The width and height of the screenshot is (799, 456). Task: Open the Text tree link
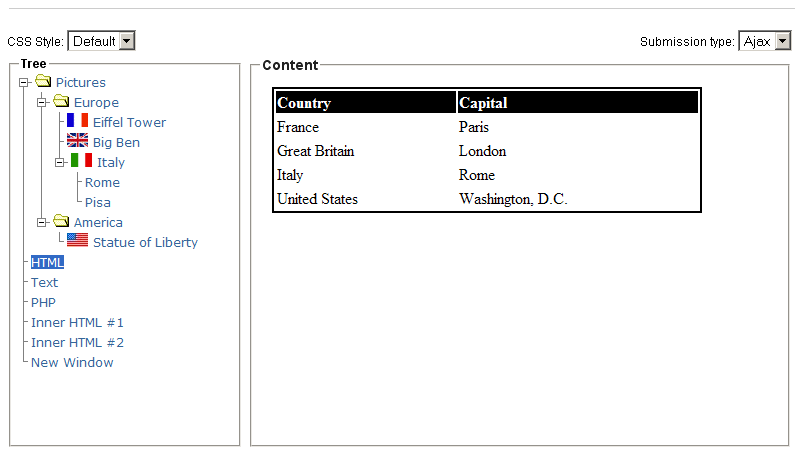tap(44, 282)
